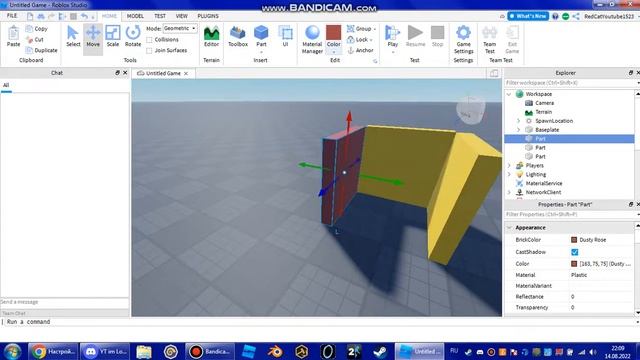
Task: Expand the NetworkClient node
Action: pos(509,192)
